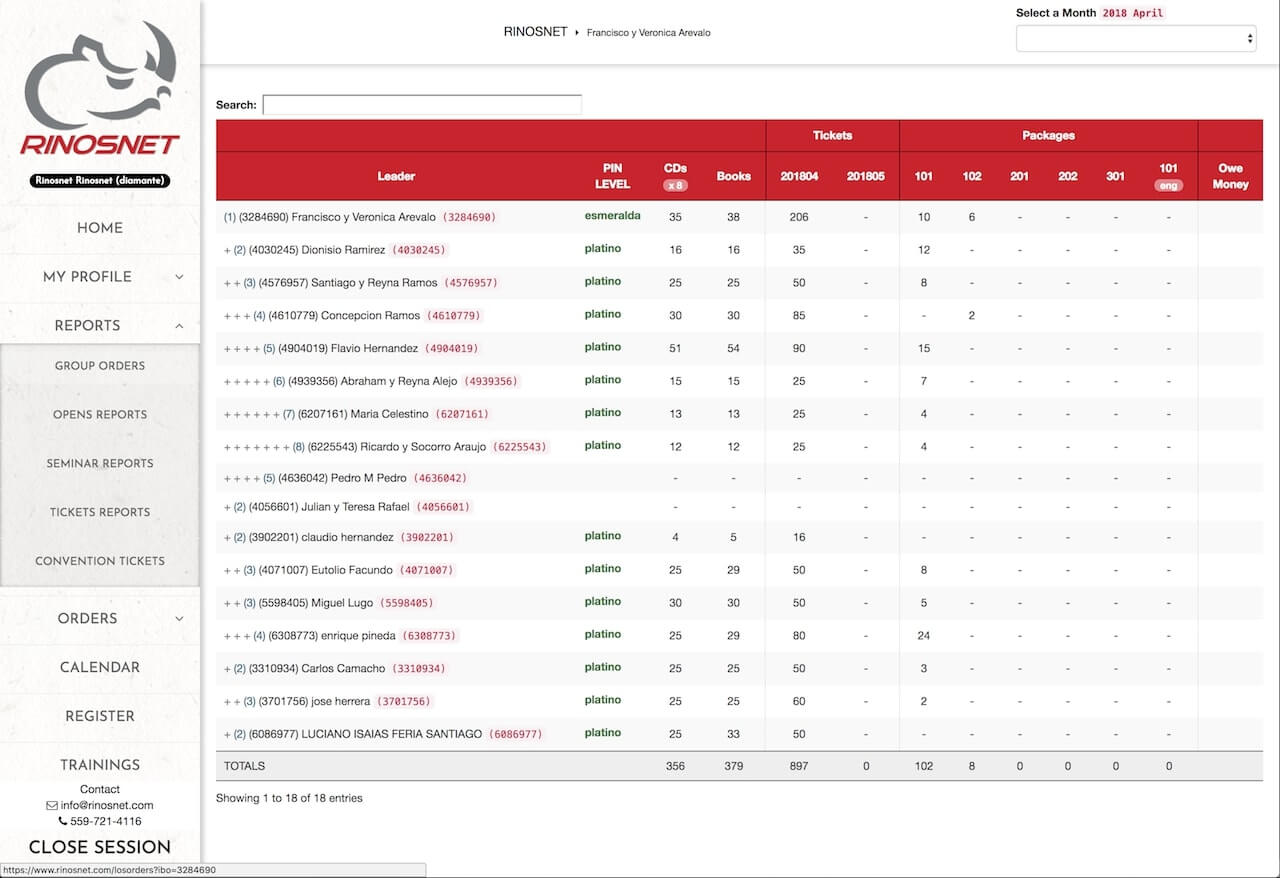Click Showing 1 to 18 entries text
Screen dimensions: 1280x878
pos(289,798)
